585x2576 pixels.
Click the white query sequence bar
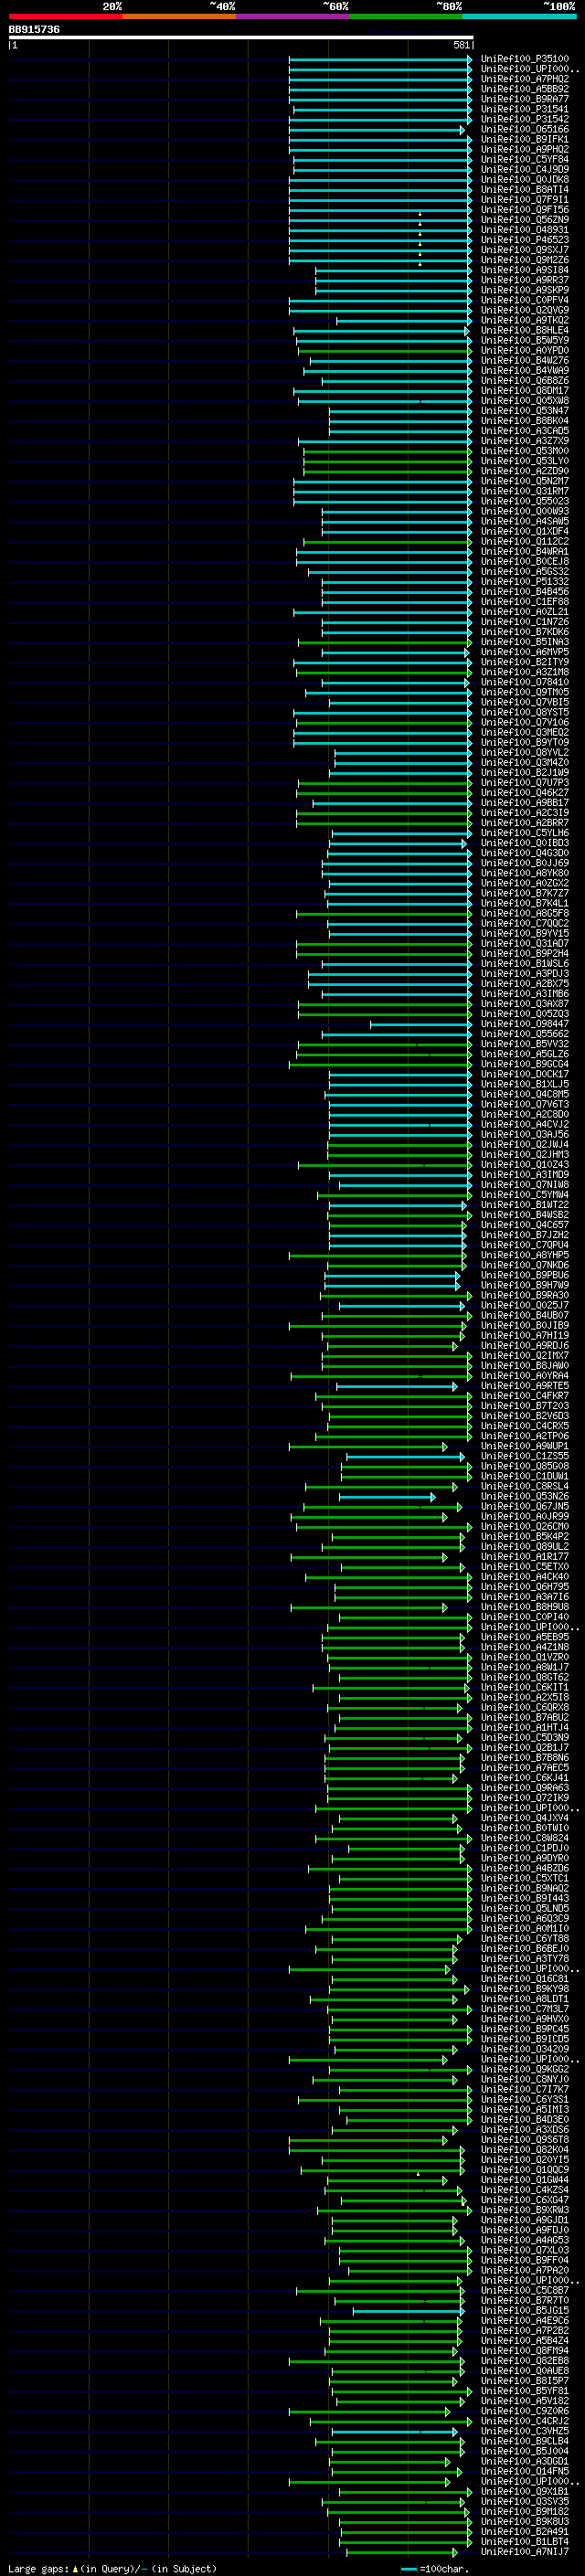240,38
